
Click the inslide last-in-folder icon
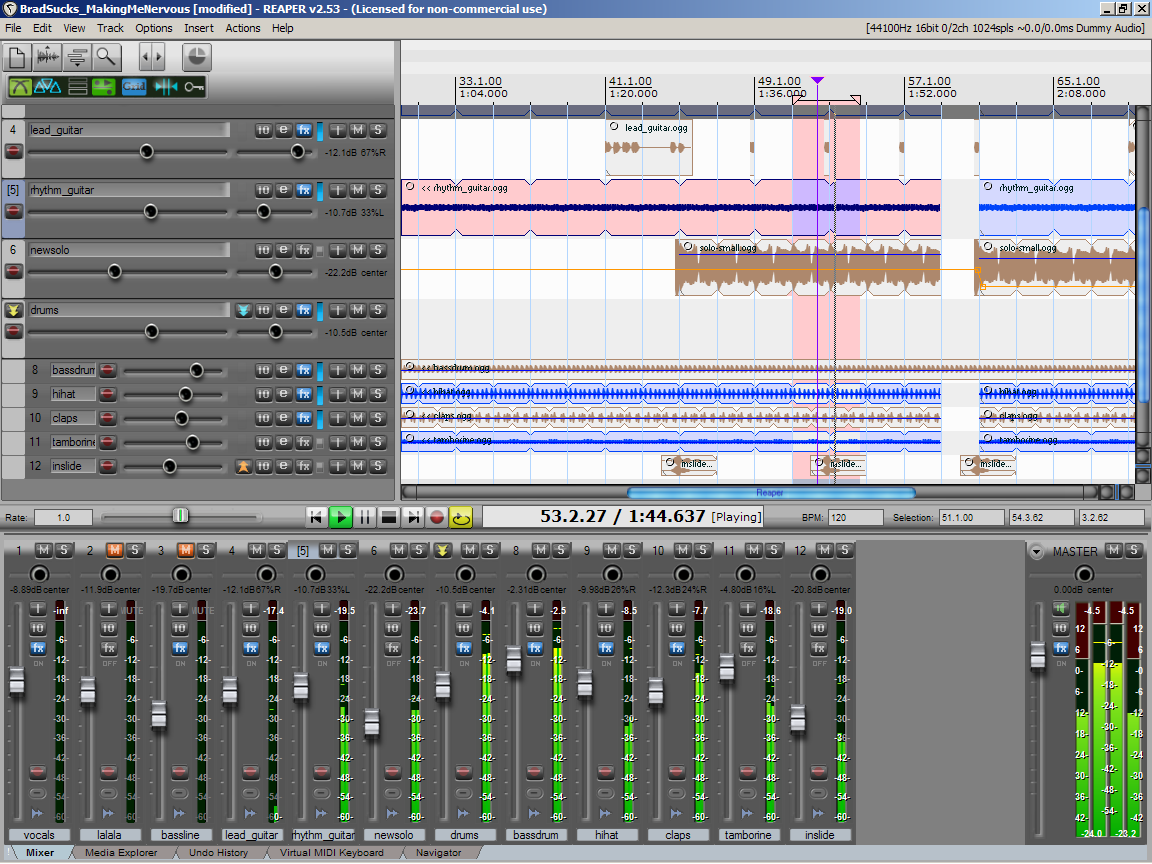coord(244,466)
